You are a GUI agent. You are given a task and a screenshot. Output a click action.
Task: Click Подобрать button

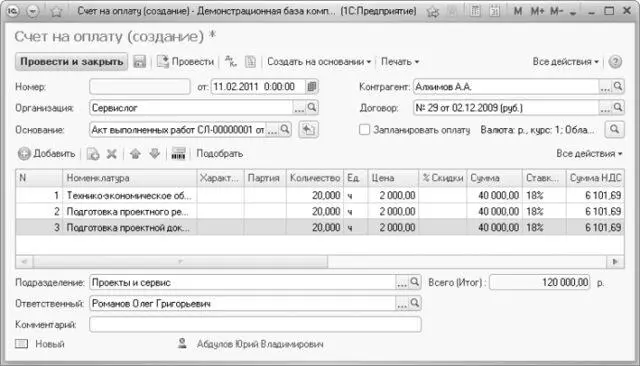(x=220, y=154)
